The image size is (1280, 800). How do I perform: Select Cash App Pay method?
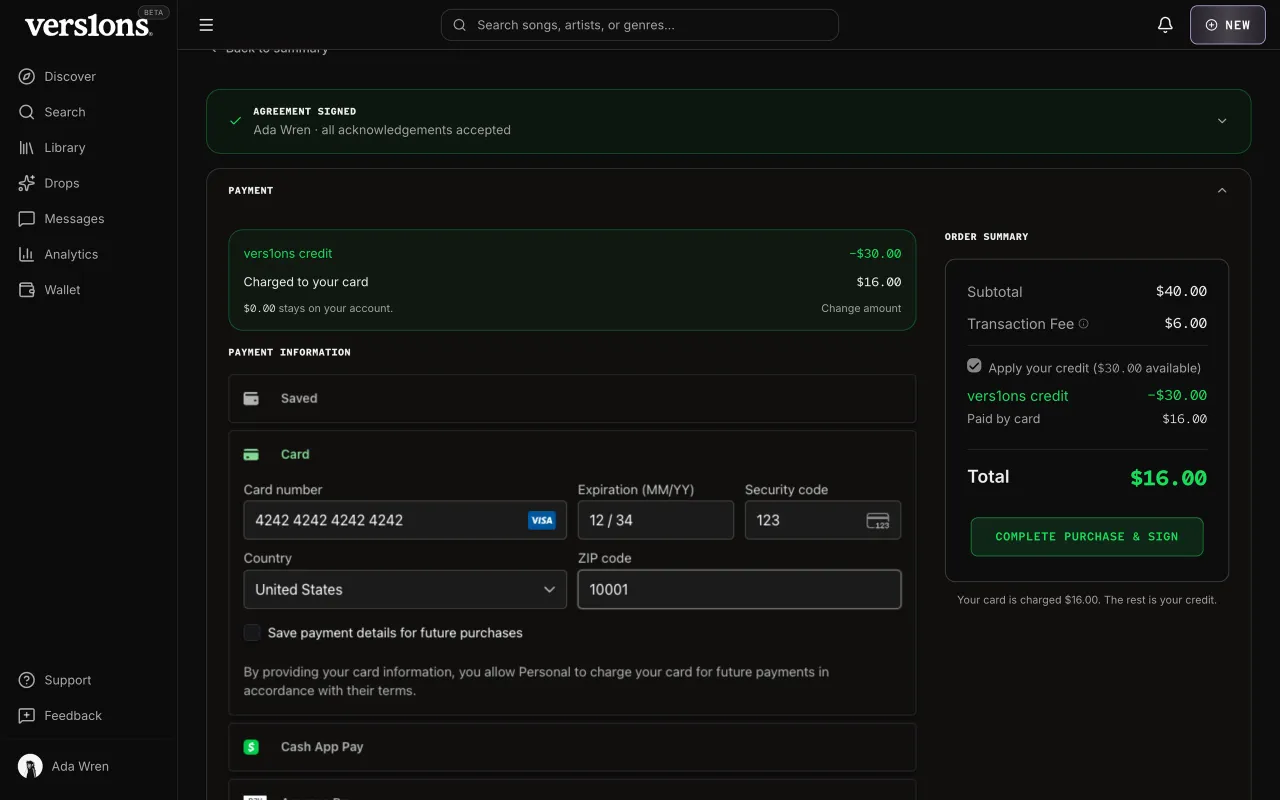click(572, 747)
